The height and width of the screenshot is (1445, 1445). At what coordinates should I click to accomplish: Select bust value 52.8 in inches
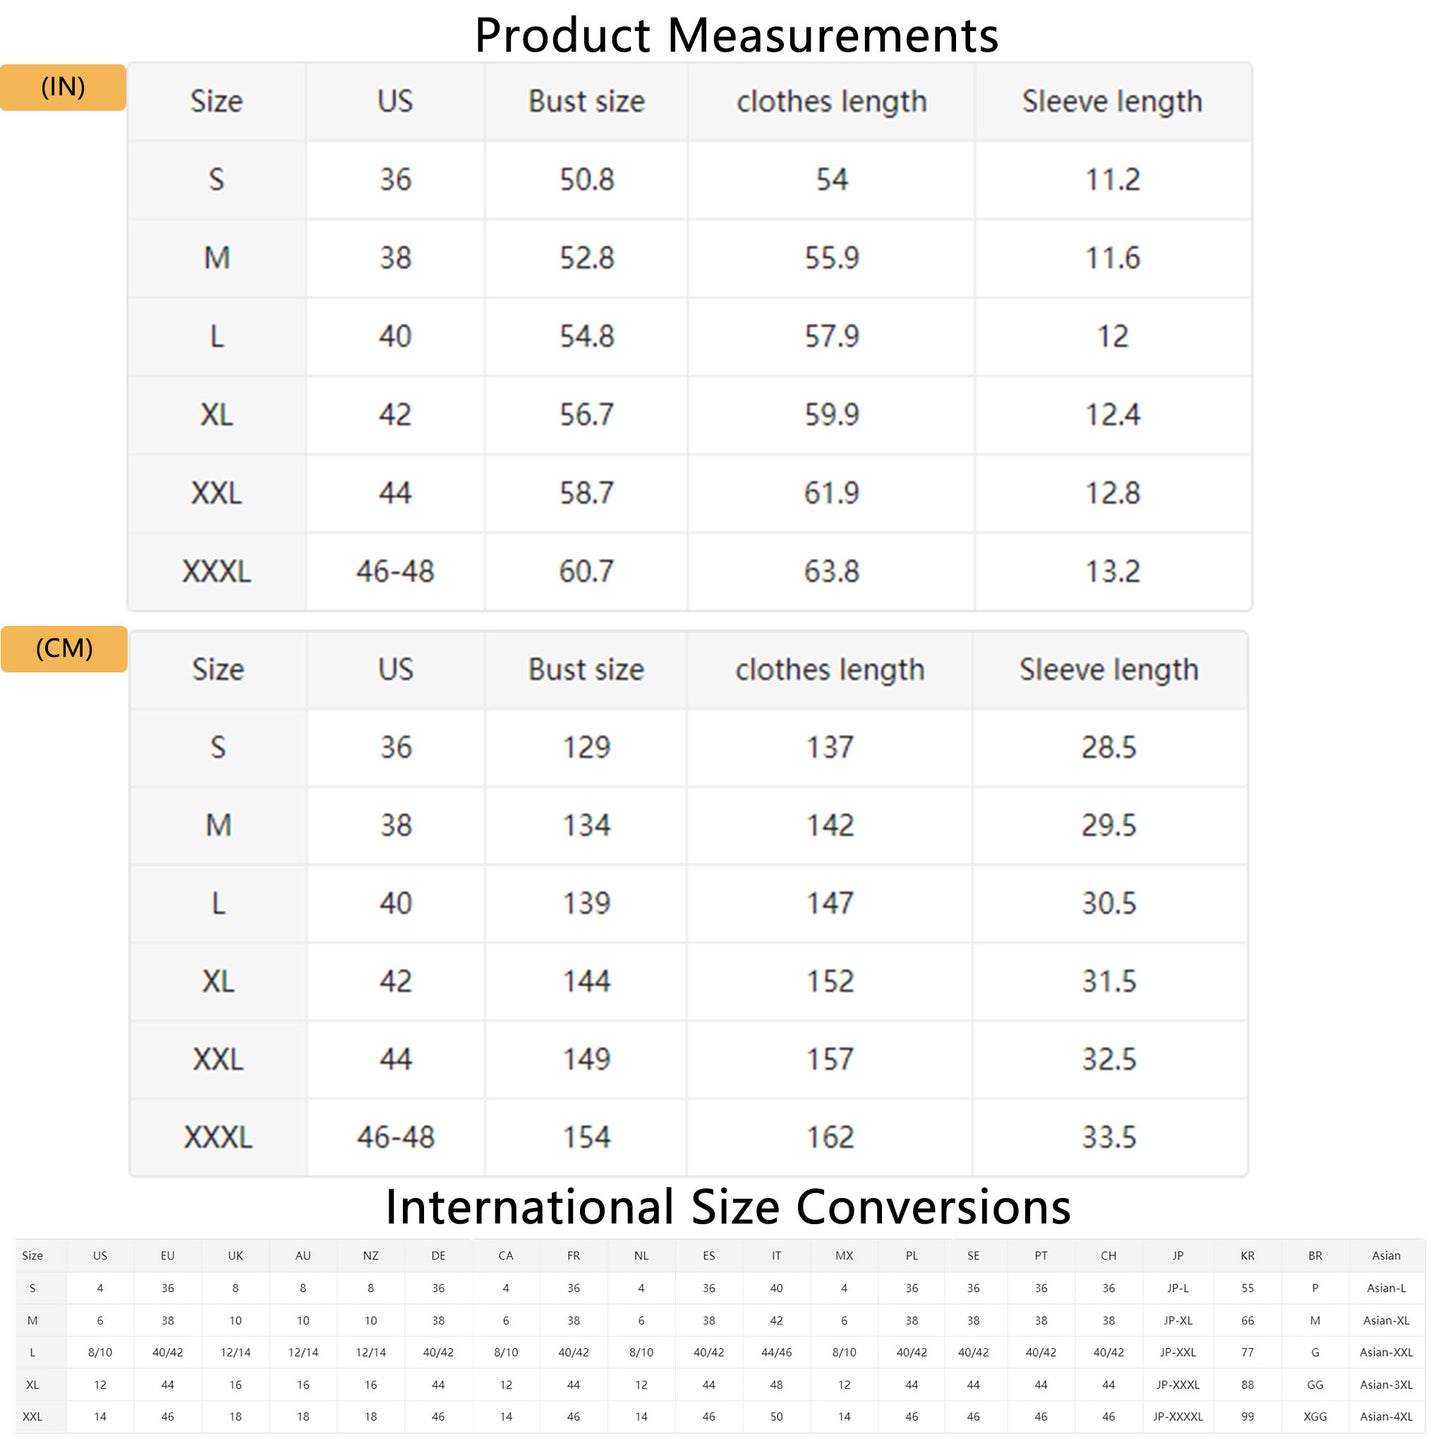586,258
